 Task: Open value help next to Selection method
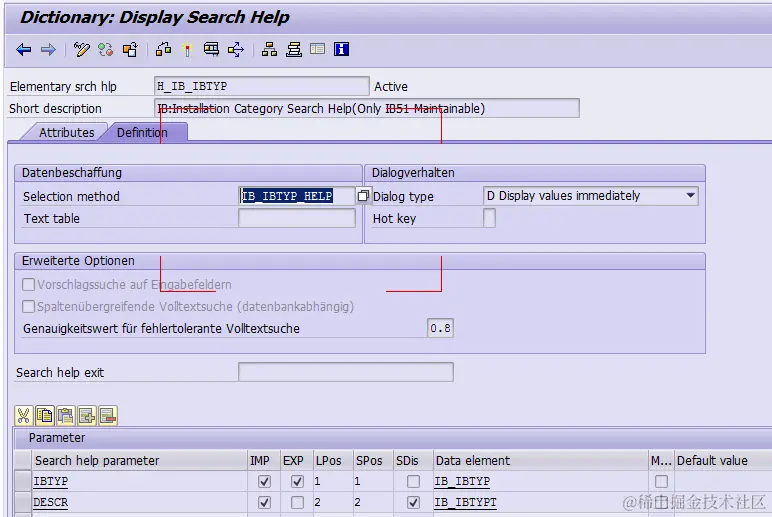point(363,196)
